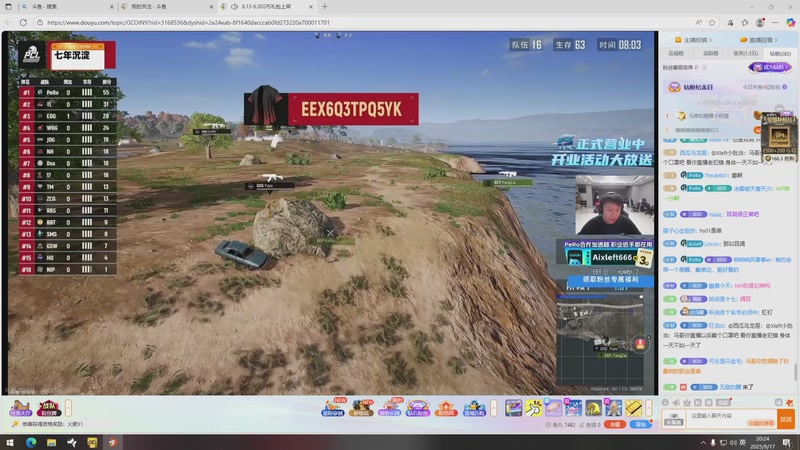Open the read aloud icon in address bar
Screen dimensions: 800x450
tap(698, 22)
